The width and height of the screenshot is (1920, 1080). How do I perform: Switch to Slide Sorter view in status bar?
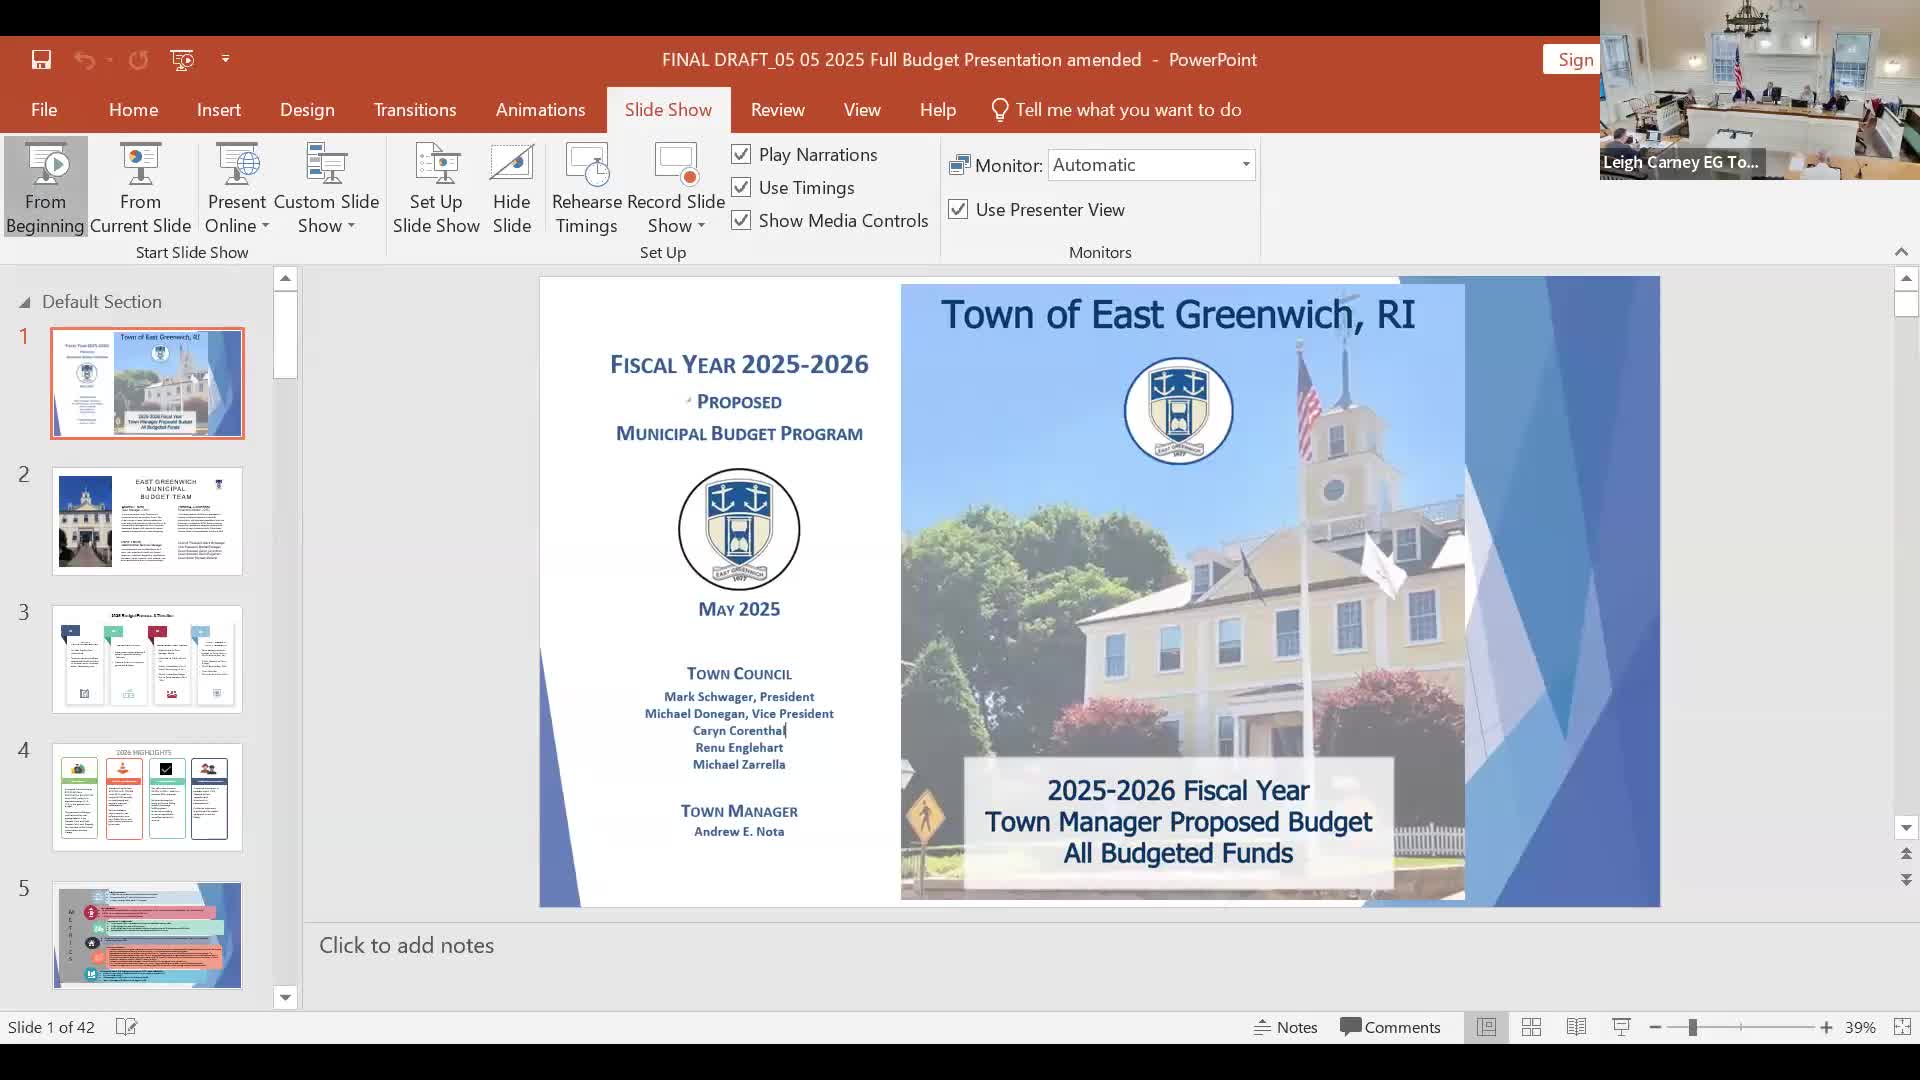(x=1531, y=1027)
